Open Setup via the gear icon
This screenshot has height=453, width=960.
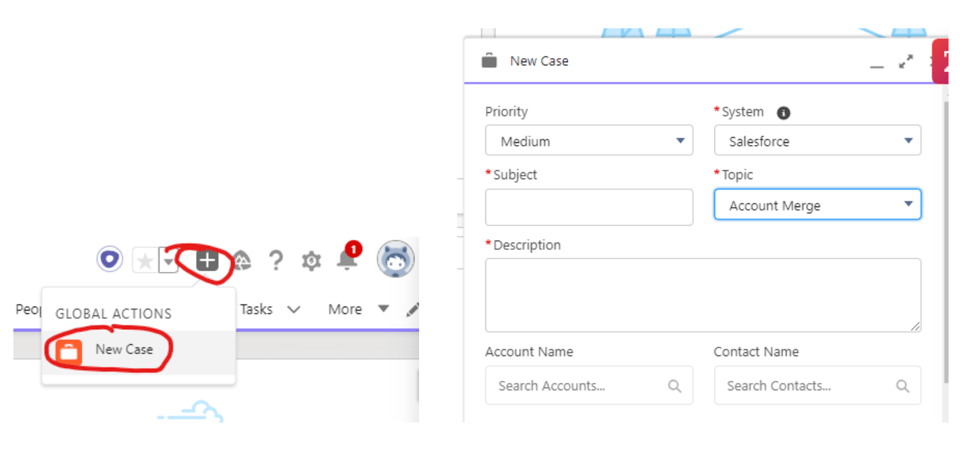tap(312, 261)
